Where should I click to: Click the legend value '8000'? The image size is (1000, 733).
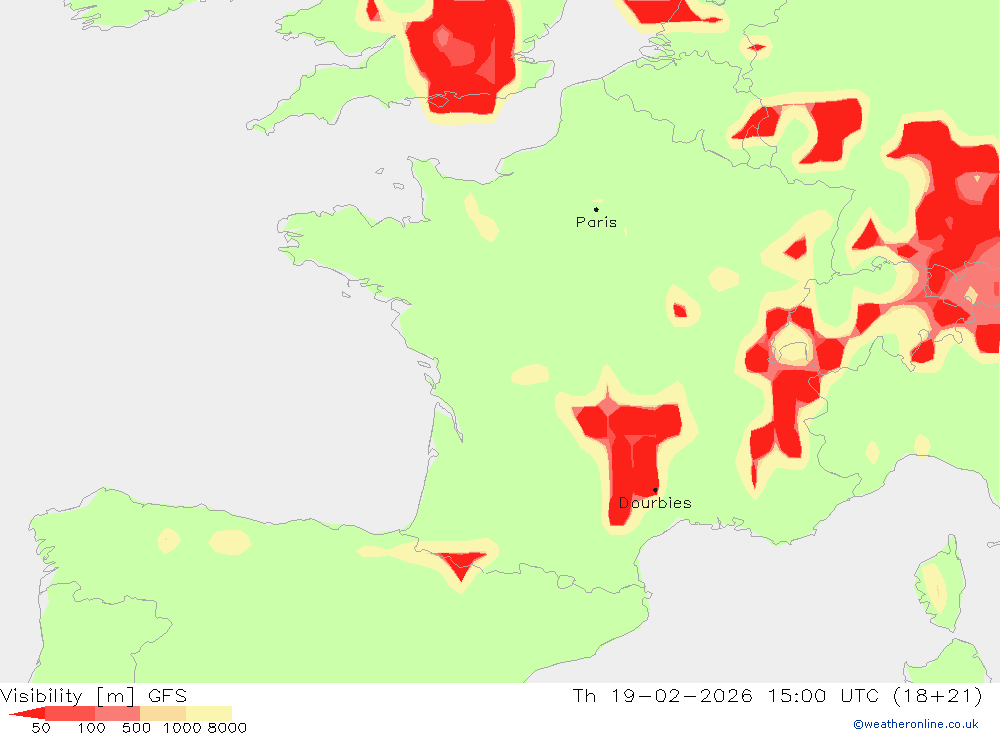tap(227, 728)
